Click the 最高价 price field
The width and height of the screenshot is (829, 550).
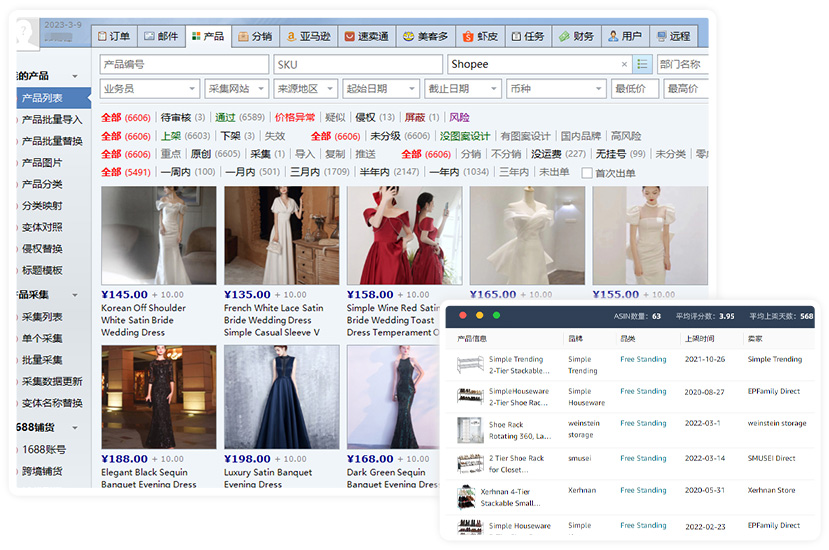coord(686,89)
